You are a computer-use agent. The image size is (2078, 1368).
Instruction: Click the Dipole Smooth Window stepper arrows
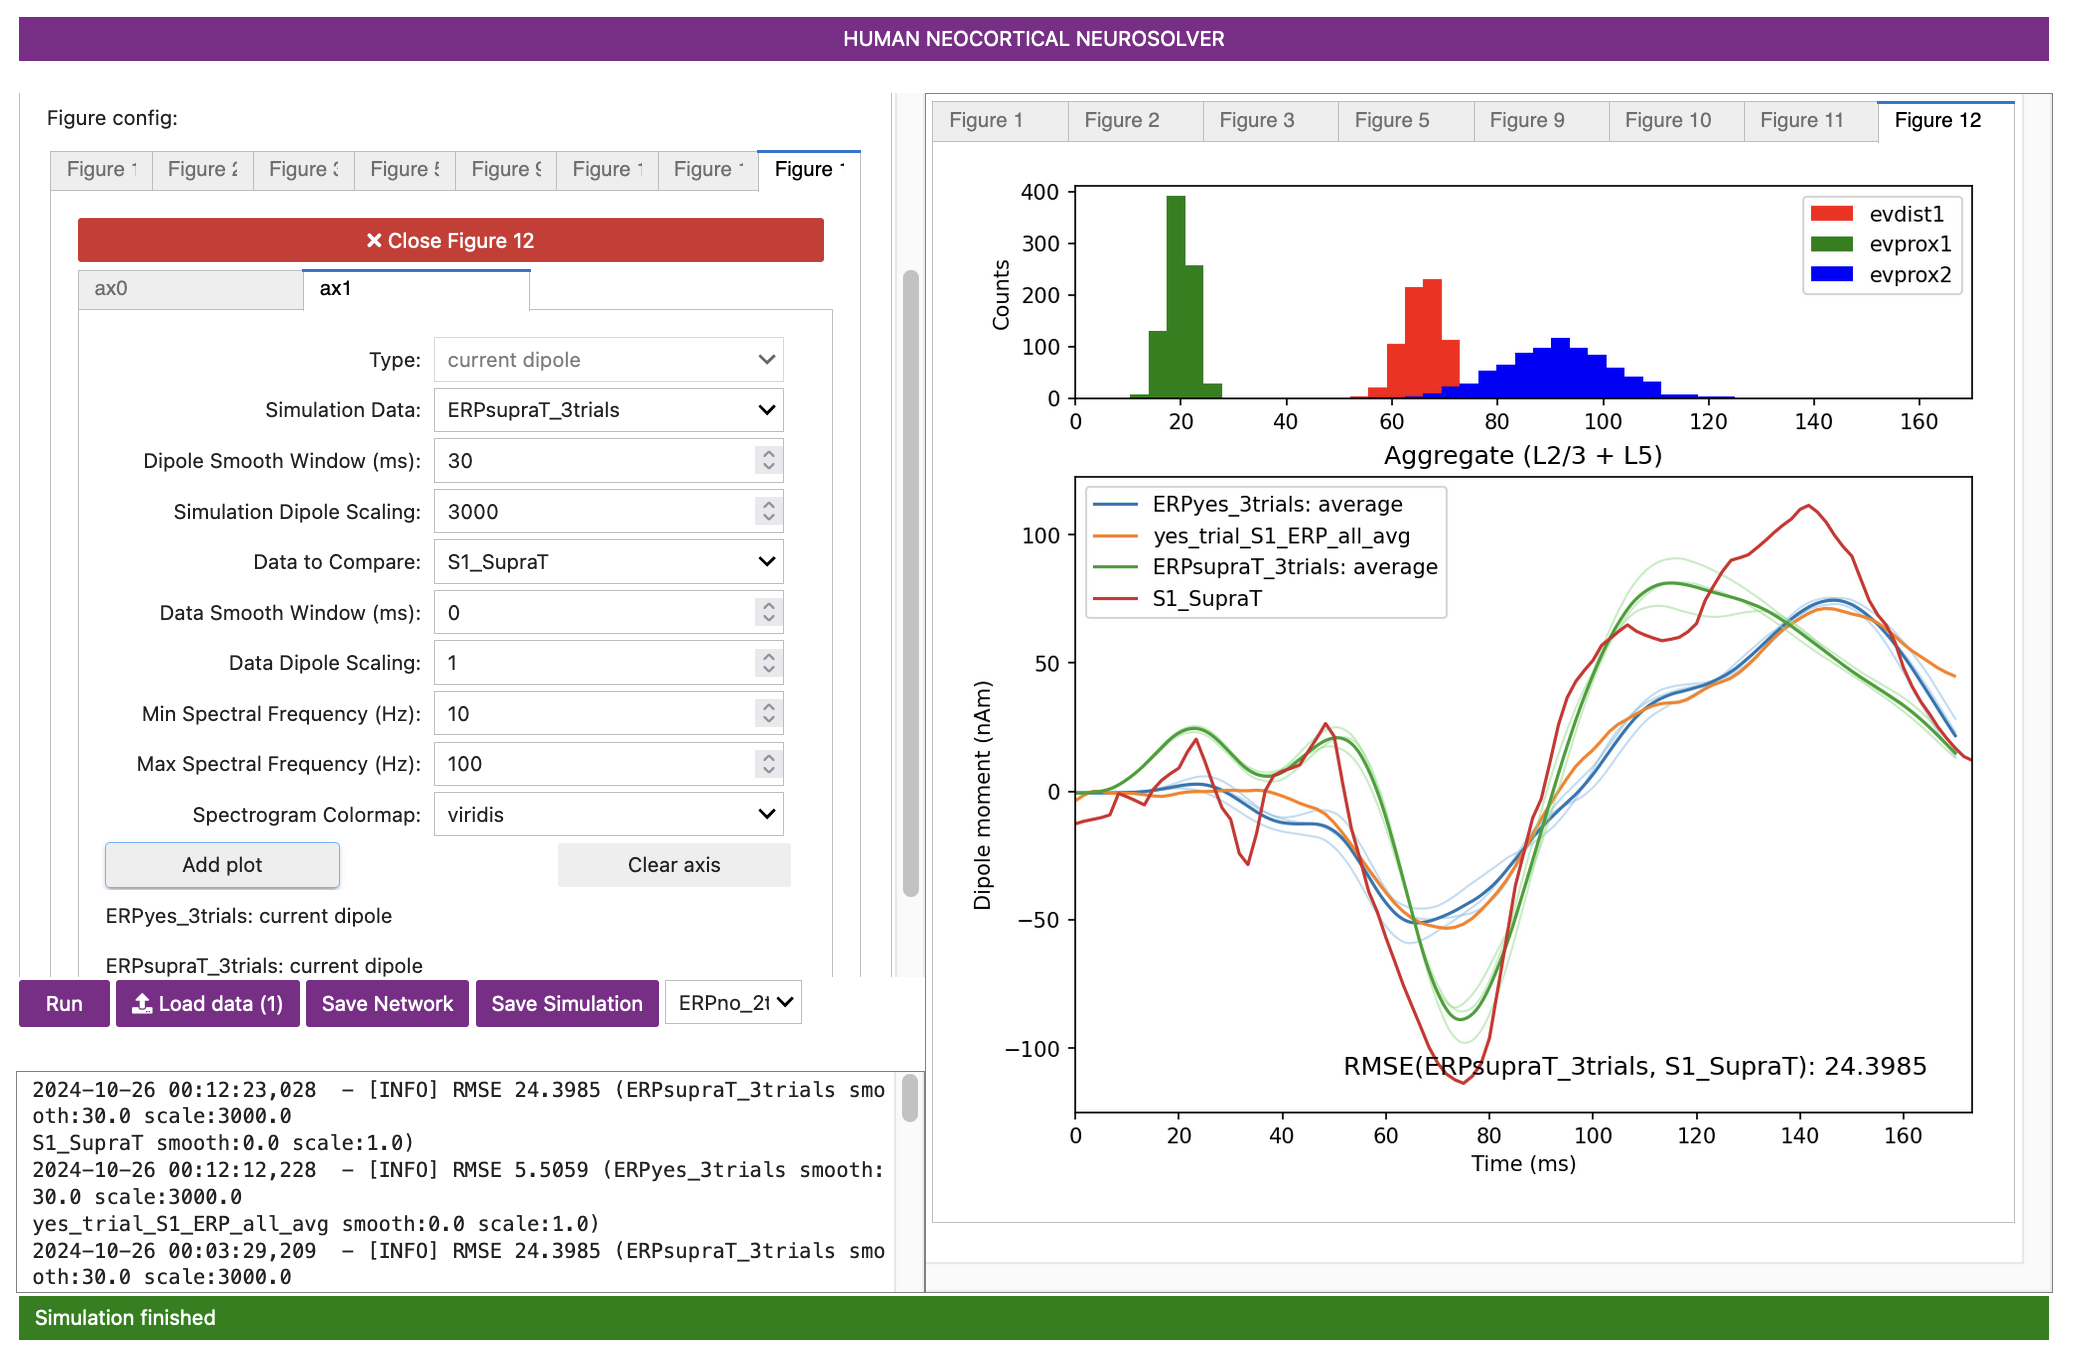(768, 460)
